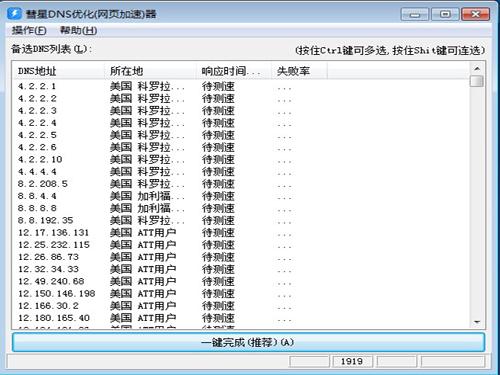Select DNS row 4.2.2.3

(x=241, y=111)
